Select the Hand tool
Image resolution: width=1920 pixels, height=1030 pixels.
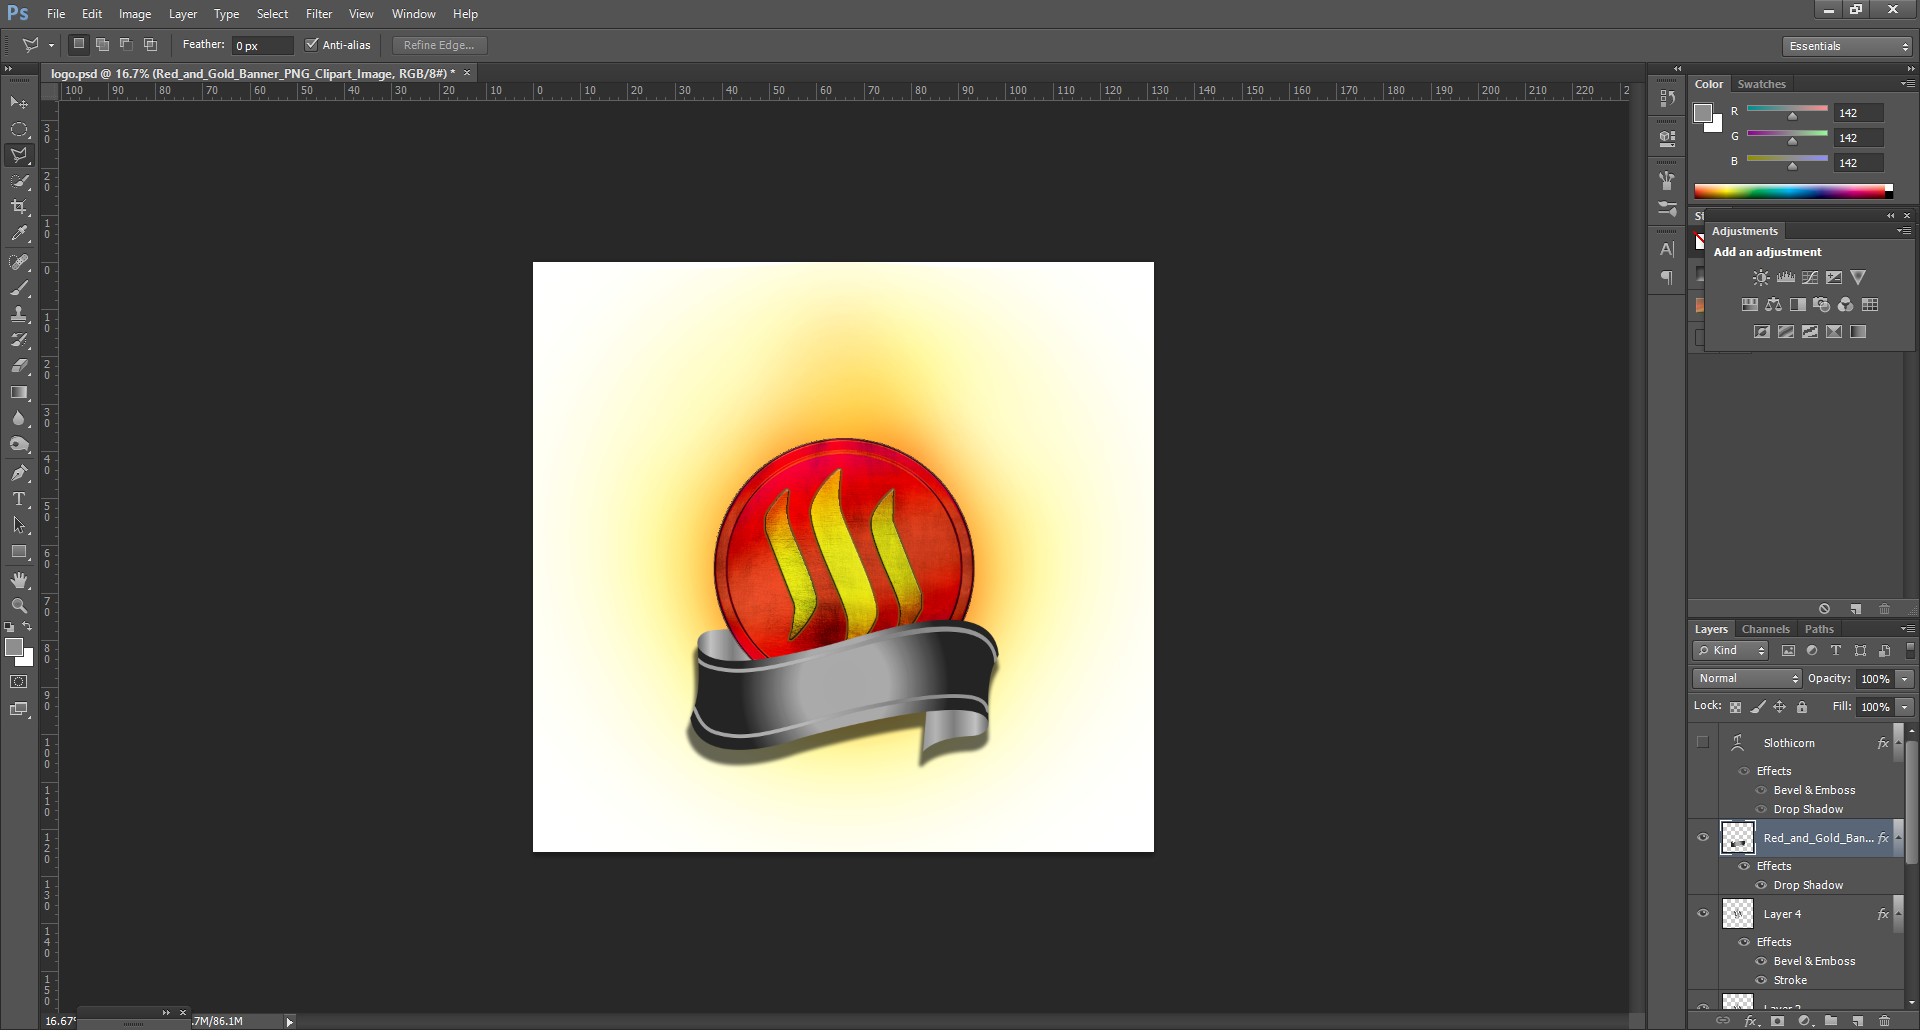(x=19, y=580)
